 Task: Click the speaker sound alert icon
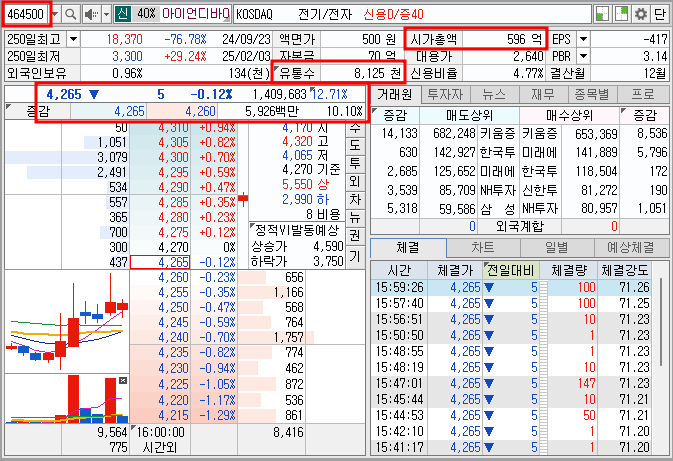click(91, 14)
